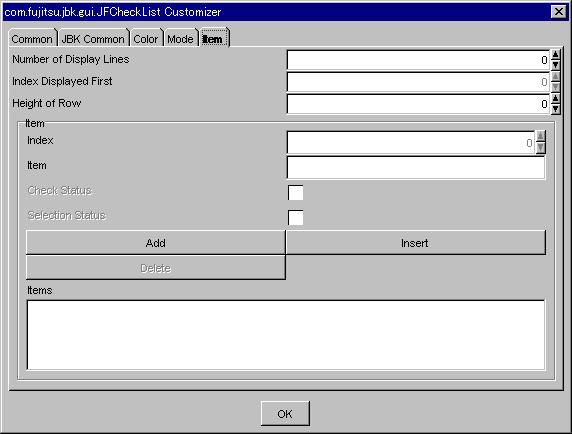The height and width of the screenshot is (434, 572).
Task: Focus the Index Displayed First field
Action: click(418, 82)
